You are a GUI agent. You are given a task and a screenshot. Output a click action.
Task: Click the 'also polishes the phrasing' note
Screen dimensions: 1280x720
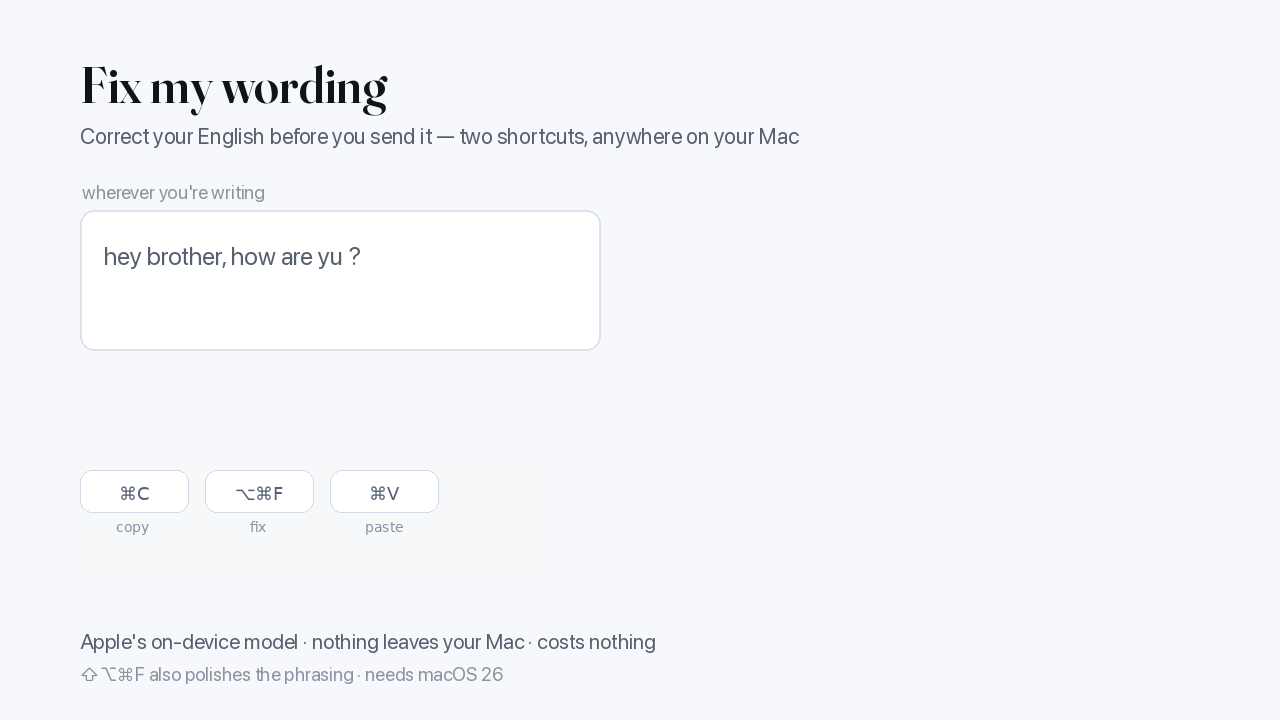coord(292,675)
